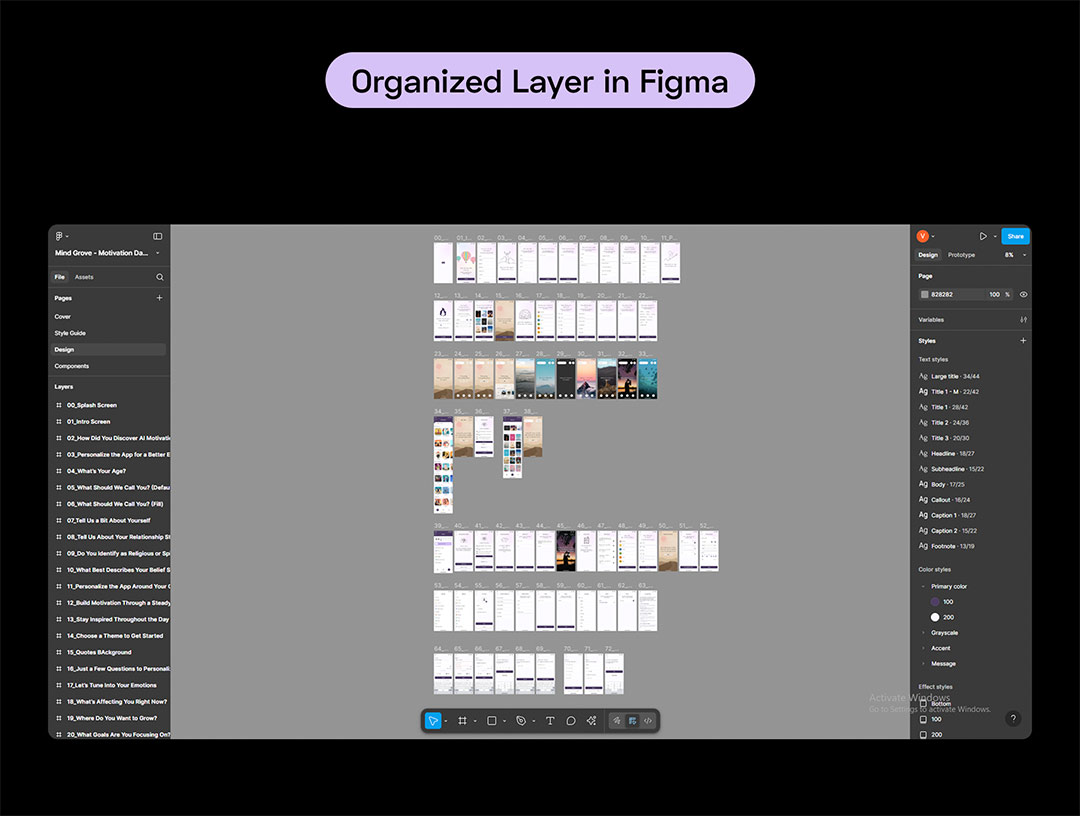Click the blue Share button
Screen dimensions: 1080x816
click(x=1015, y=236)
